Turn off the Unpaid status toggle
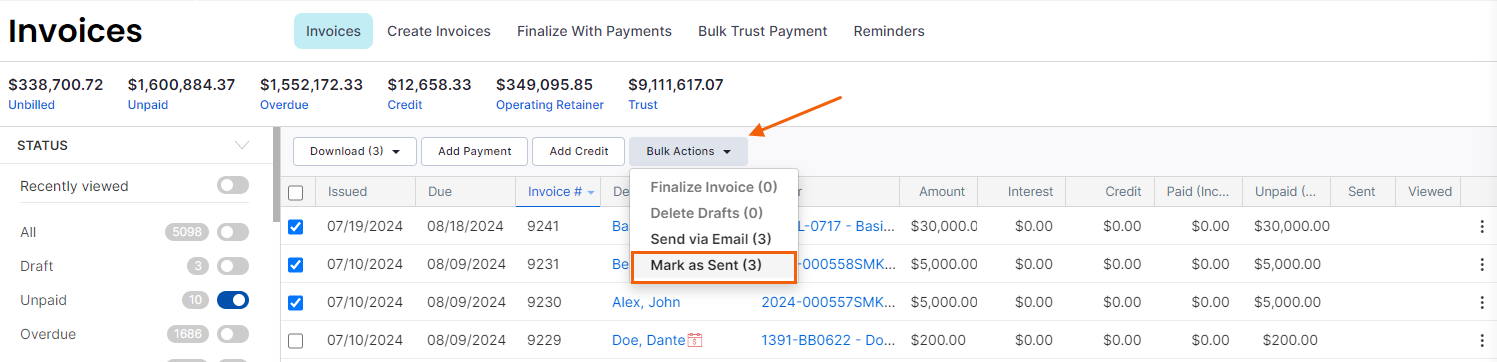 (233, 300)
